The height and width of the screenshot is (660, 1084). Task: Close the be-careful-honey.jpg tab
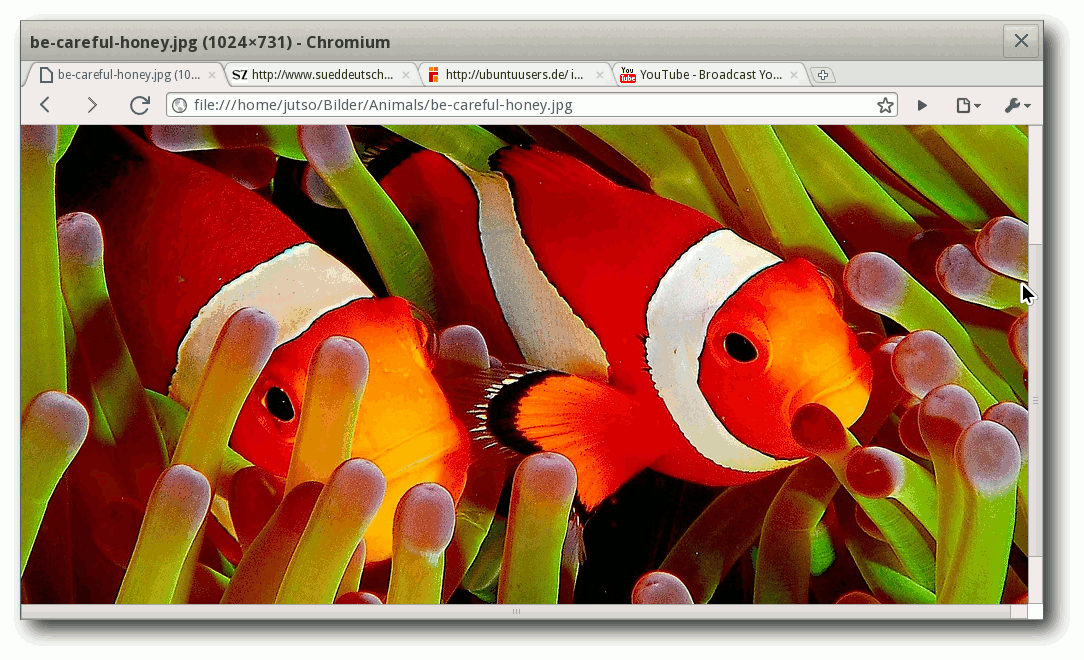[x=212, y=75]
